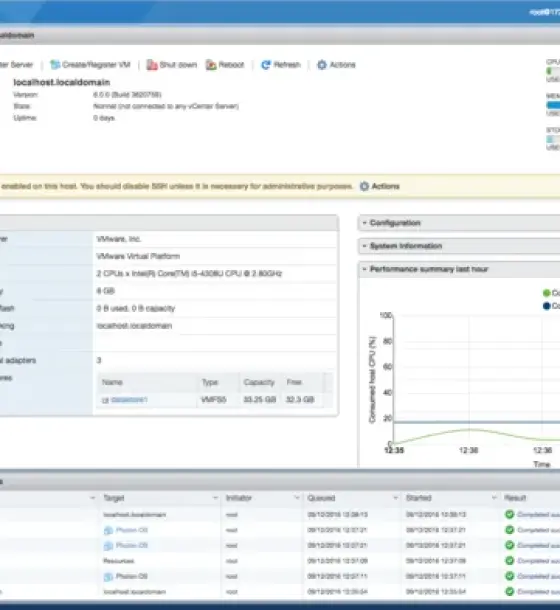Click the green check for the 12:37:11 task
The width and height of the screenshot is (560, 610).
[x=509, y=577]
